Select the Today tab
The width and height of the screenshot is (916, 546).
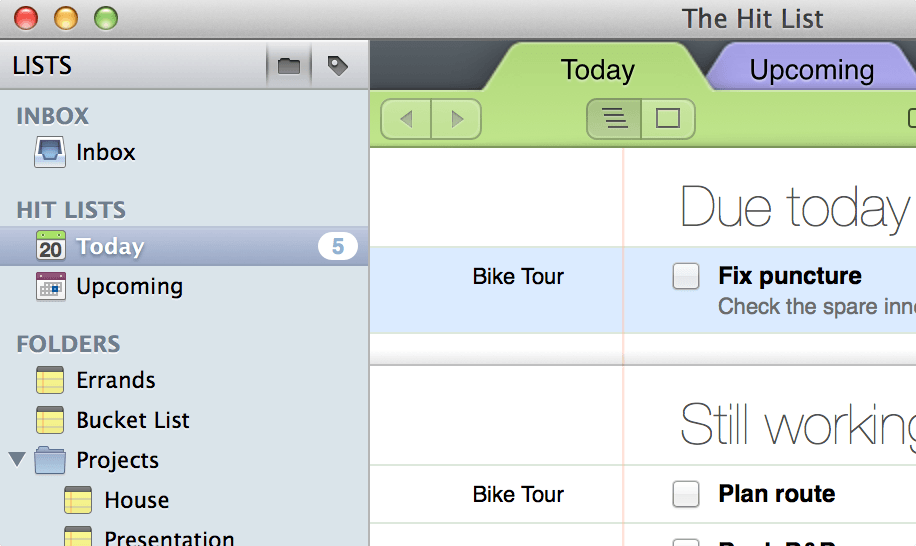tap(597, 70)
